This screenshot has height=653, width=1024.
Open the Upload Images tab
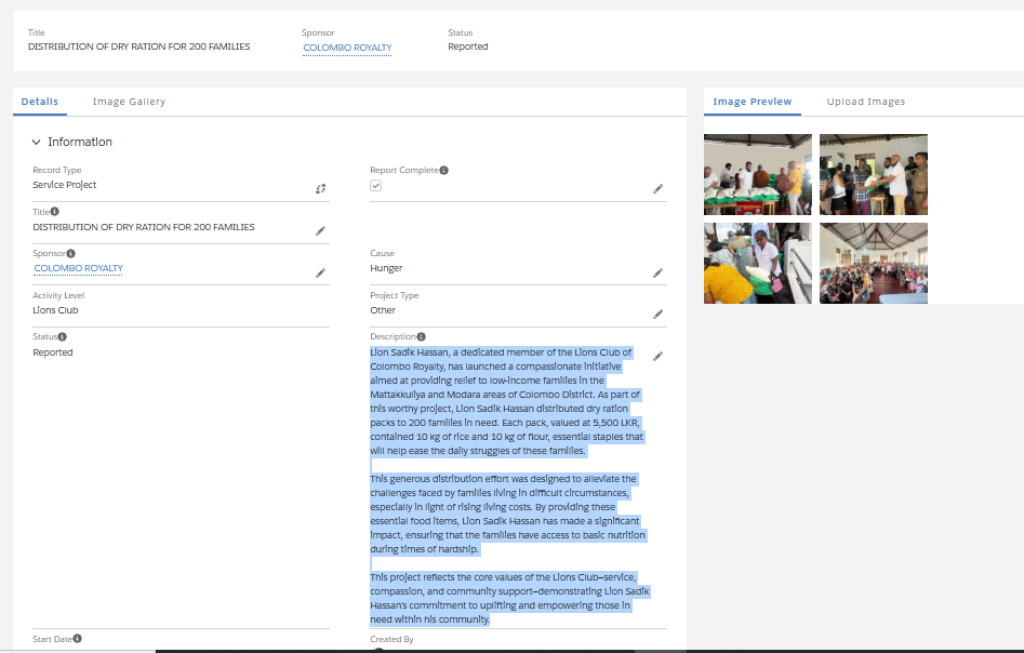866,102
